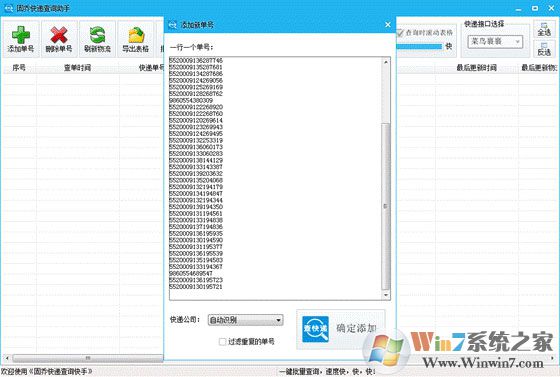560x377 pixels.
Task: Click the 全选 select-all icon
Action: point(544,29)
